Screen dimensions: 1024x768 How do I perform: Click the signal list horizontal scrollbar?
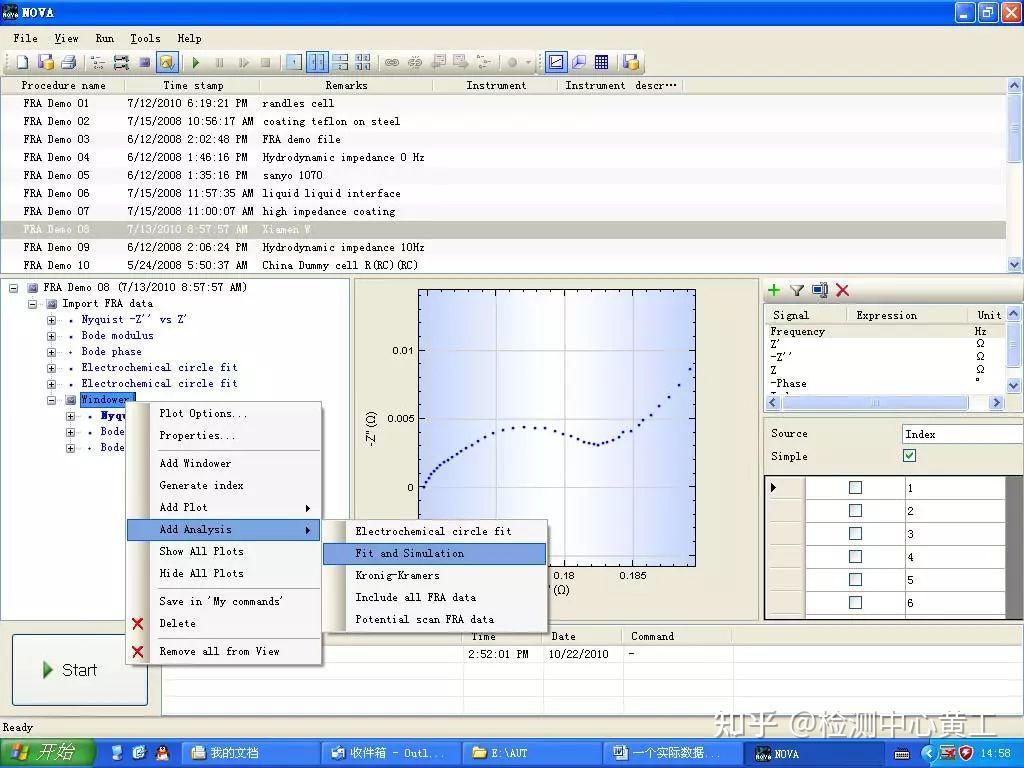point(875,403)
